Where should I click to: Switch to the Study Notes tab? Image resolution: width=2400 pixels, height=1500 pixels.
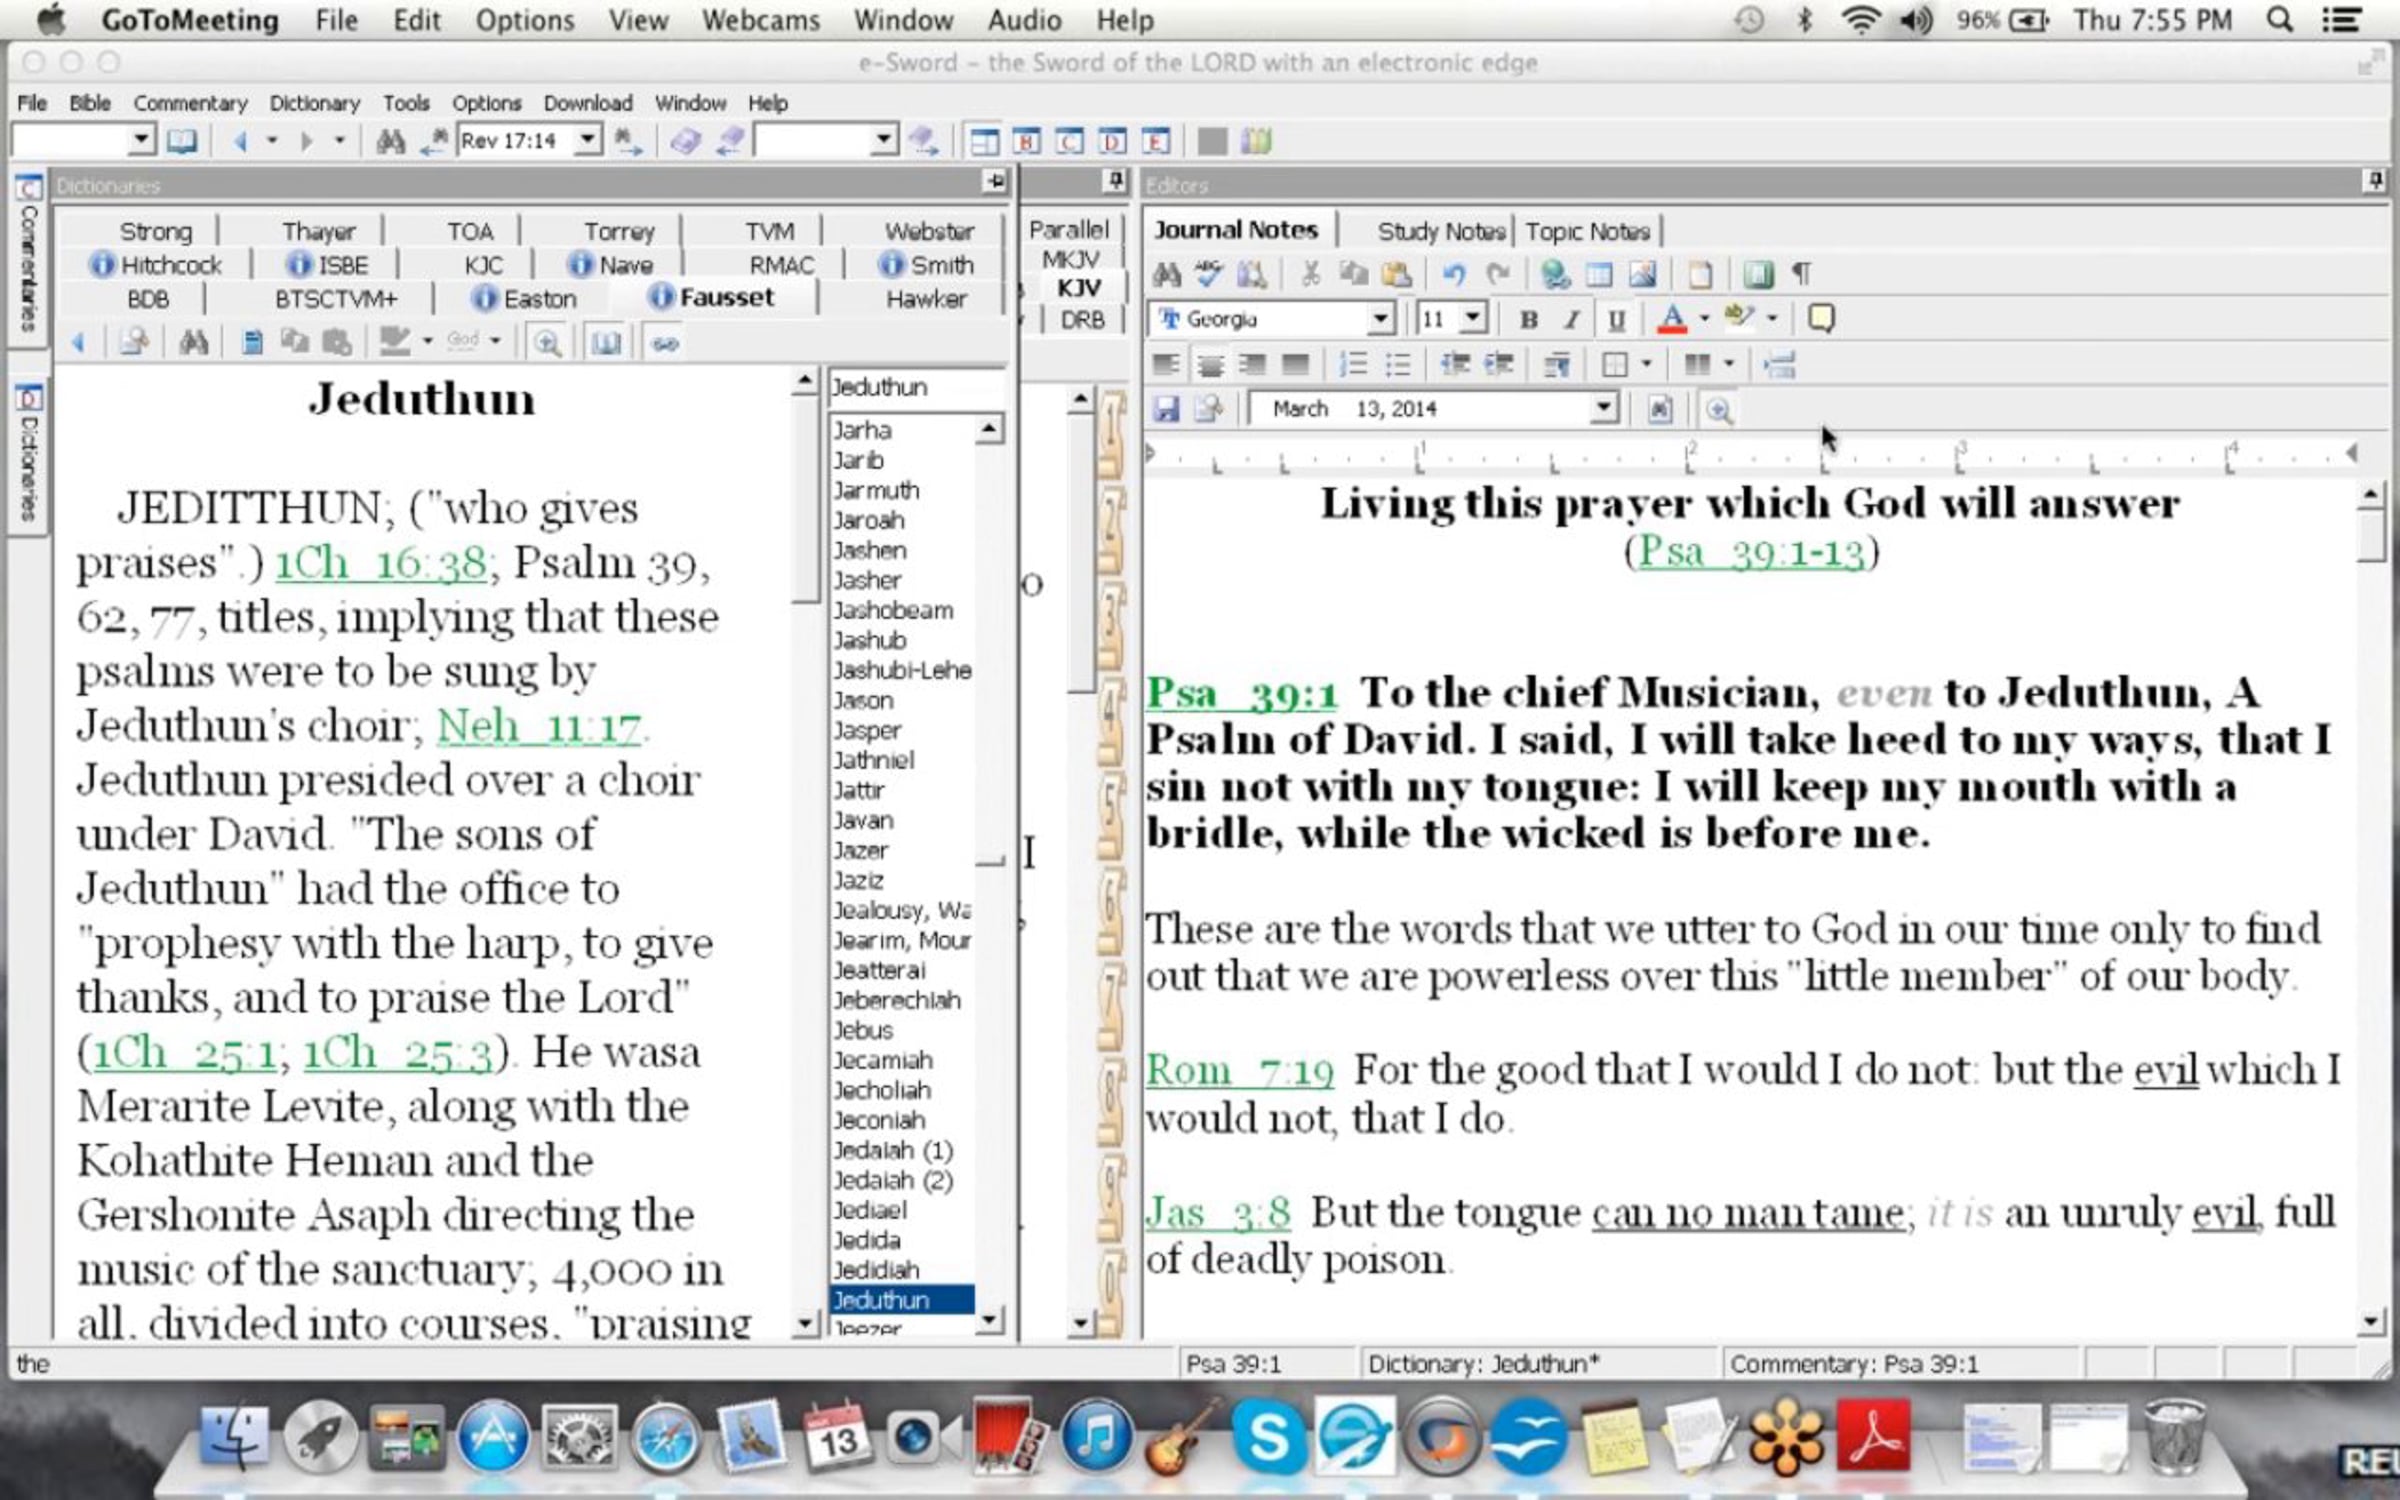(1440, 232)
